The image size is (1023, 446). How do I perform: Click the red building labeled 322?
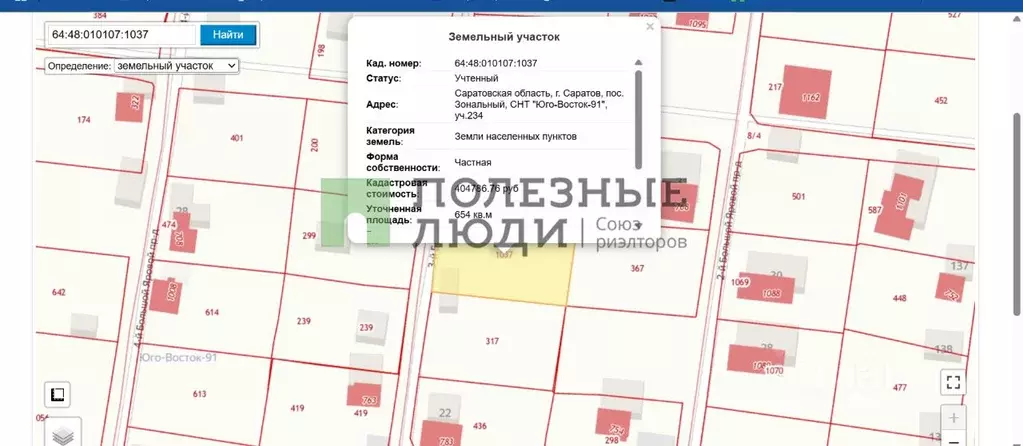pos(129,107)
